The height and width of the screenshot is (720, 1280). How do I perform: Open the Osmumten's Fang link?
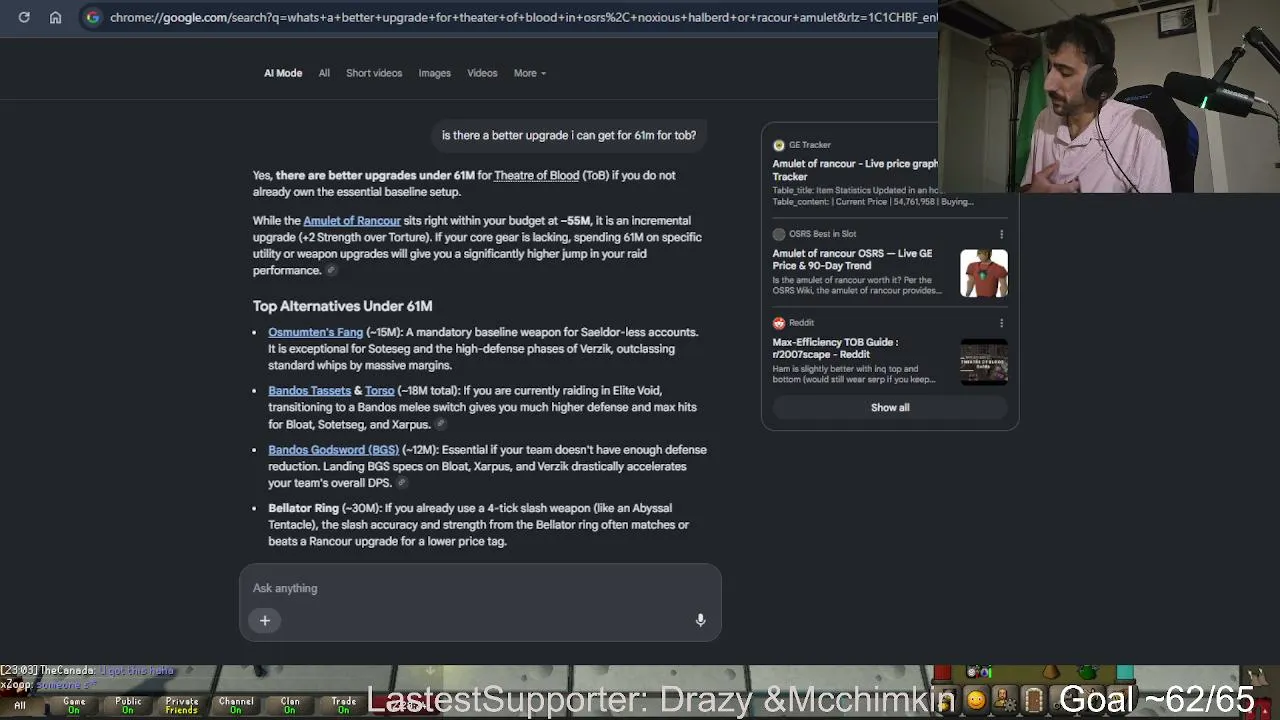point(315,332)
